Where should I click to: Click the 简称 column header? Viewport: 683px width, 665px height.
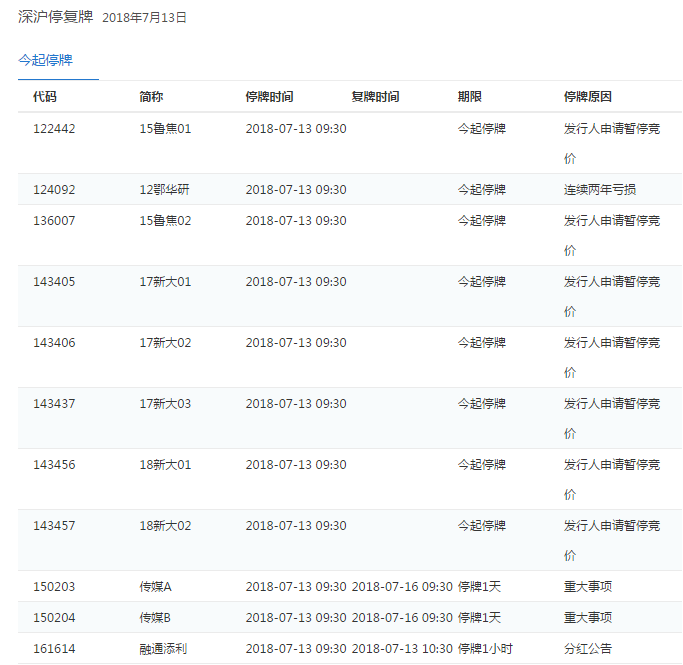coord(151,97)
